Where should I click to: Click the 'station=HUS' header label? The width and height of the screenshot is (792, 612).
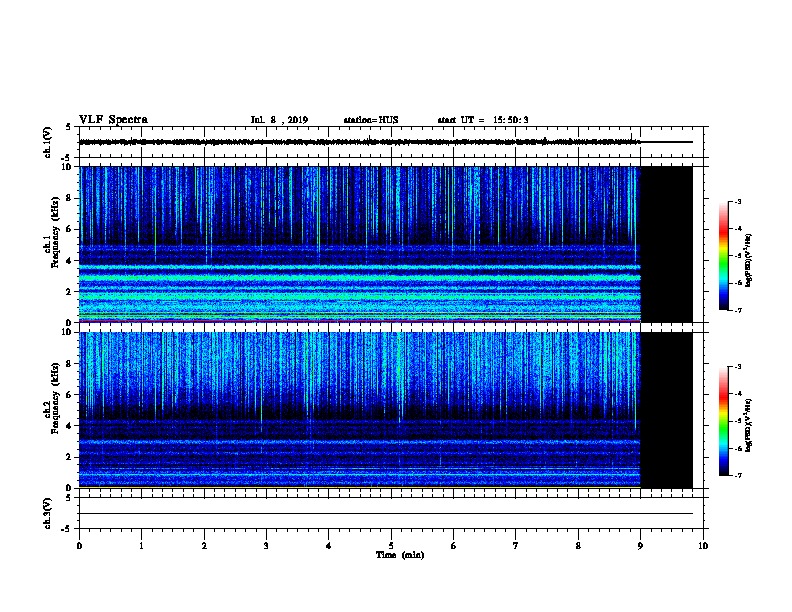[371, 120]
